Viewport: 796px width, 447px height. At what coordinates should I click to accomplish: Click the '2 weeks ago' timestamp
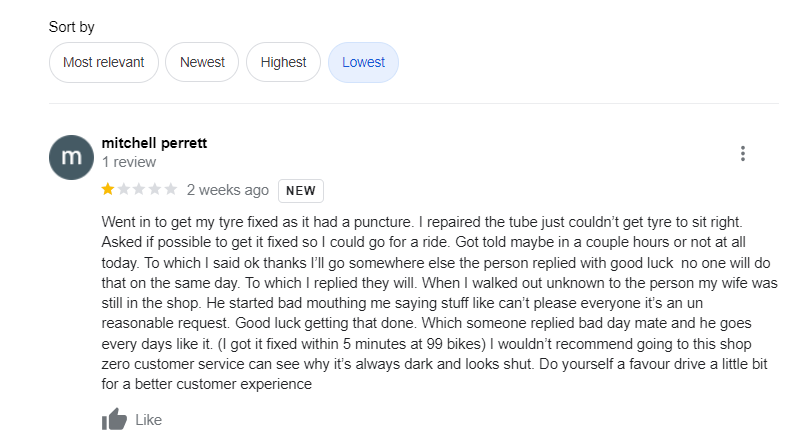click(227, 190)
